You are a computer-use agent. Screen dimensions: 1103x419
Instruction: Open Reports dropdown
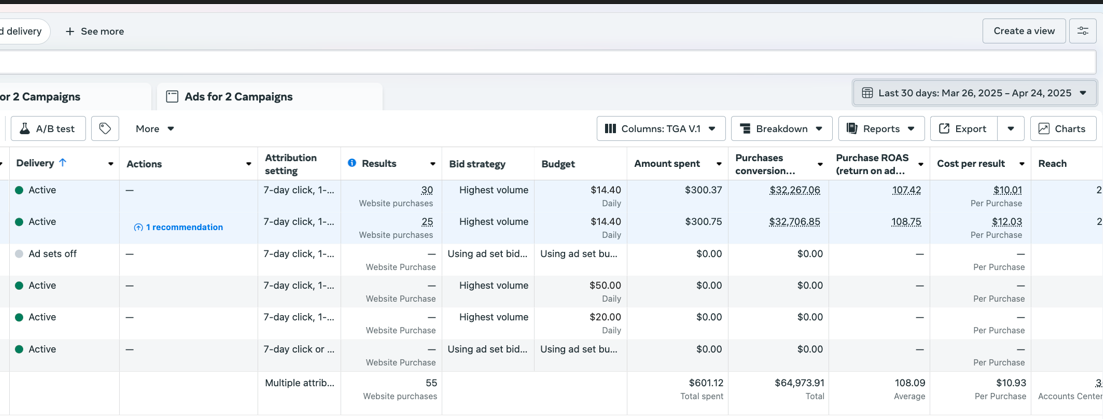tap(881, 129)
